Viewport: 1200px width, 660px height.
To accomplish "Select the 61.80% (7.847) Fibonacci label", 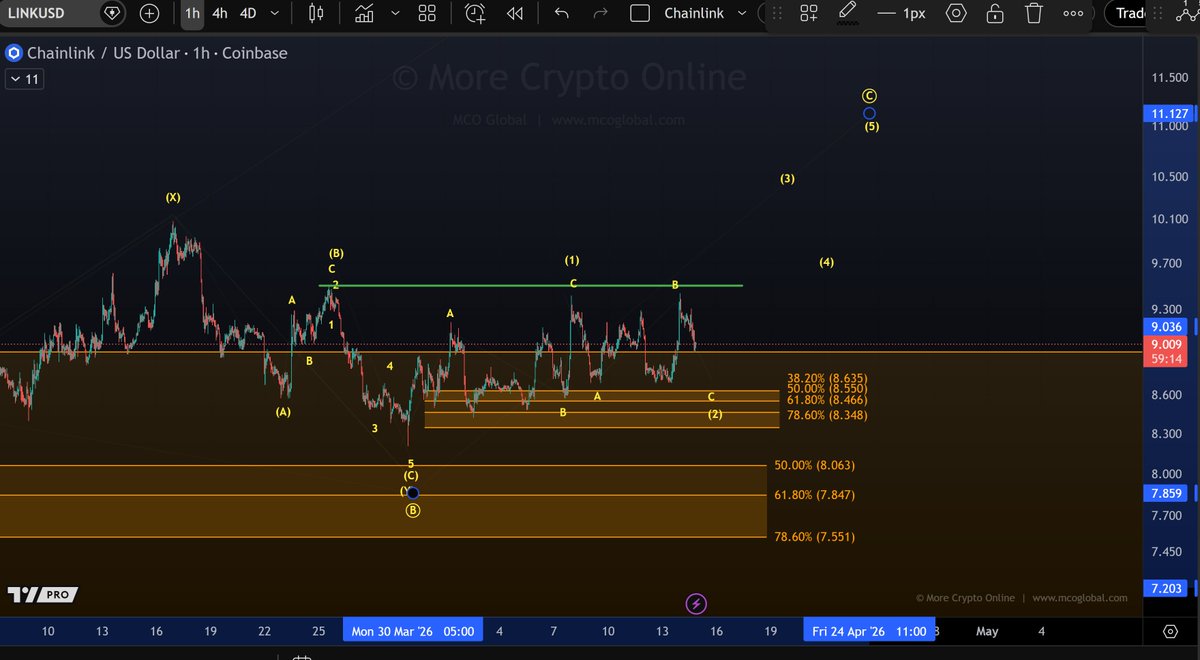I will 814,495.
